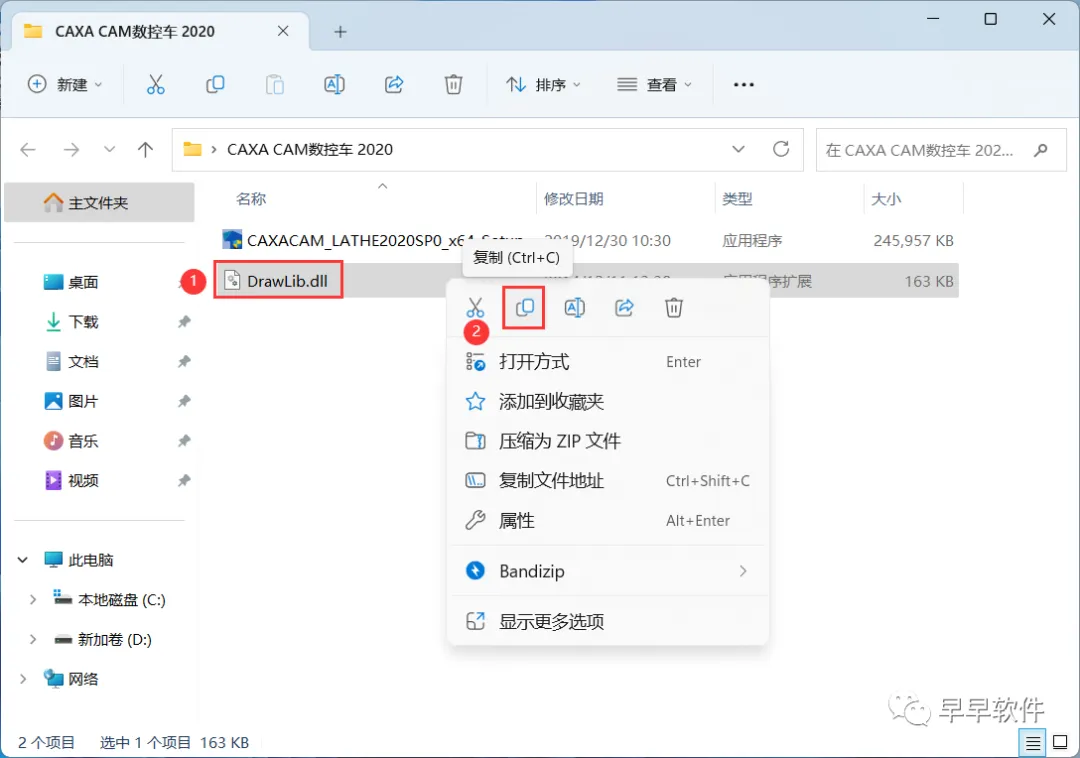Click the Copy icon in the top toolbar
Image resolution: width=1080 pixels, height=758 pixels.
tap(215, 85)
